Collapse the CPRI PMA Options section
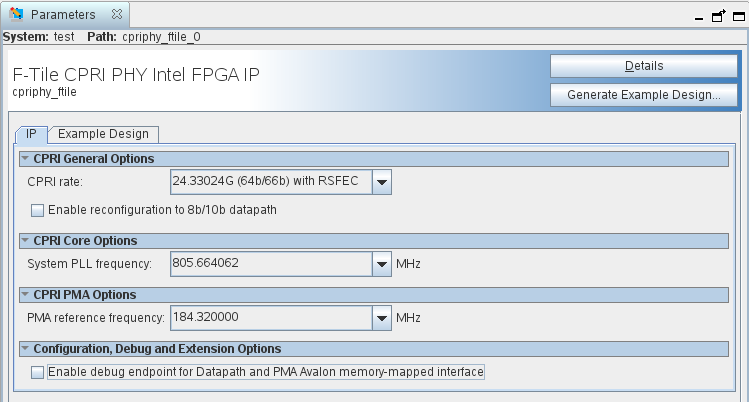Image resolution: width=749 pixels, height=402 pixels. pyautogui.click(x=25, y=295)
